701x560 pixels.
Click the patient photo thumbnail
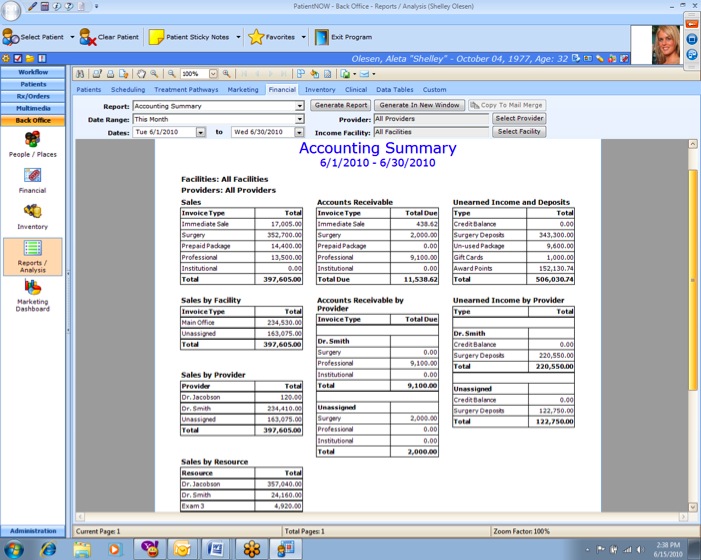tap(666, 45)
